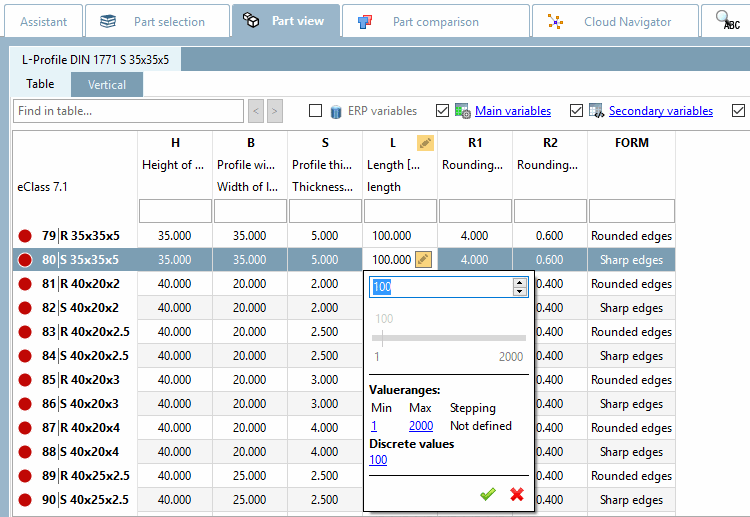Image resolution: width=750 pixels, height=517 pixels.
Task: Enable the ERP variables checkbox
Action: pos(315,111)
